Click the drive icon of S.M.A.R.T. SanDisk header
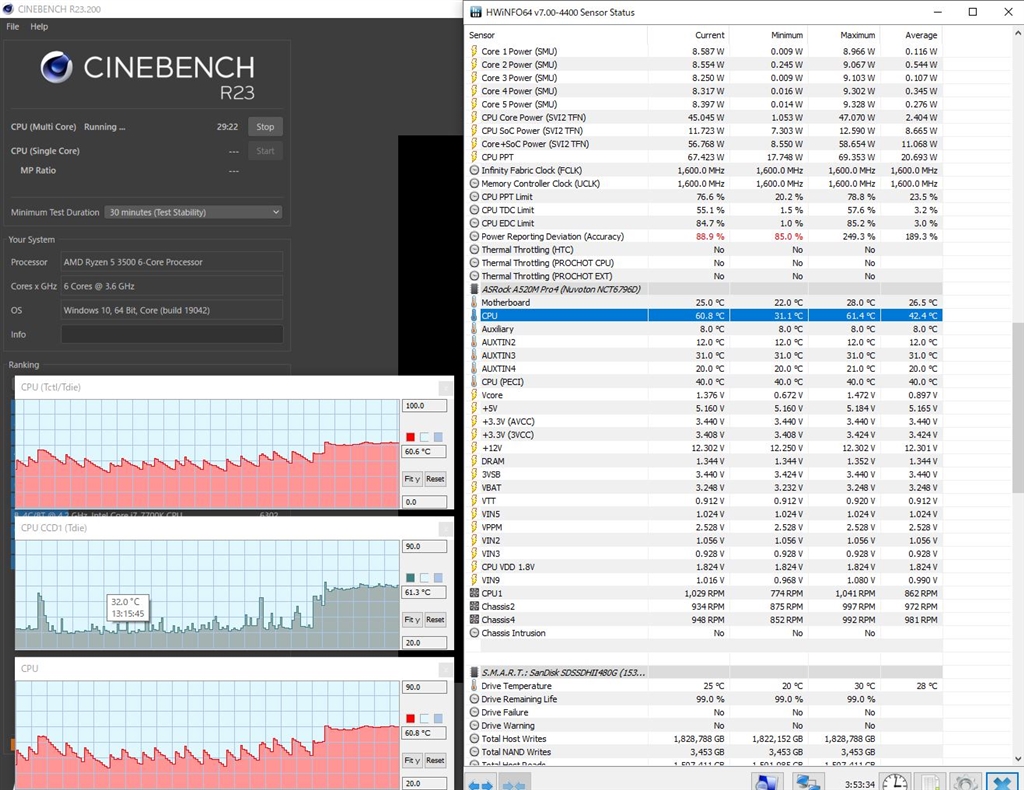Image resolution: width=1024 pixels, height=790 pixels. (x=474, y=672)
